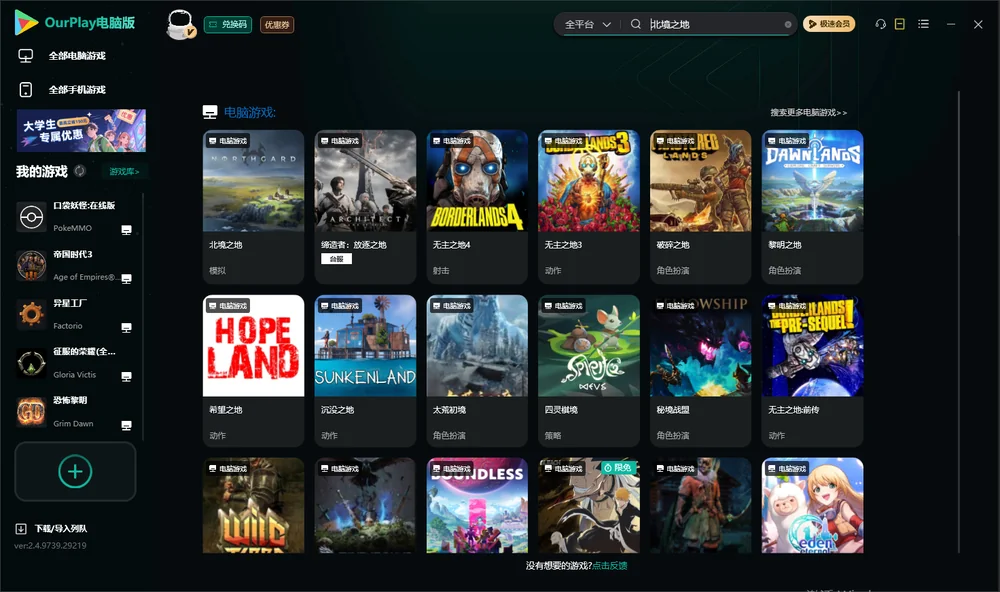
Task: Click the OurPlay logo icon
Action: click(x=26, y=22)
